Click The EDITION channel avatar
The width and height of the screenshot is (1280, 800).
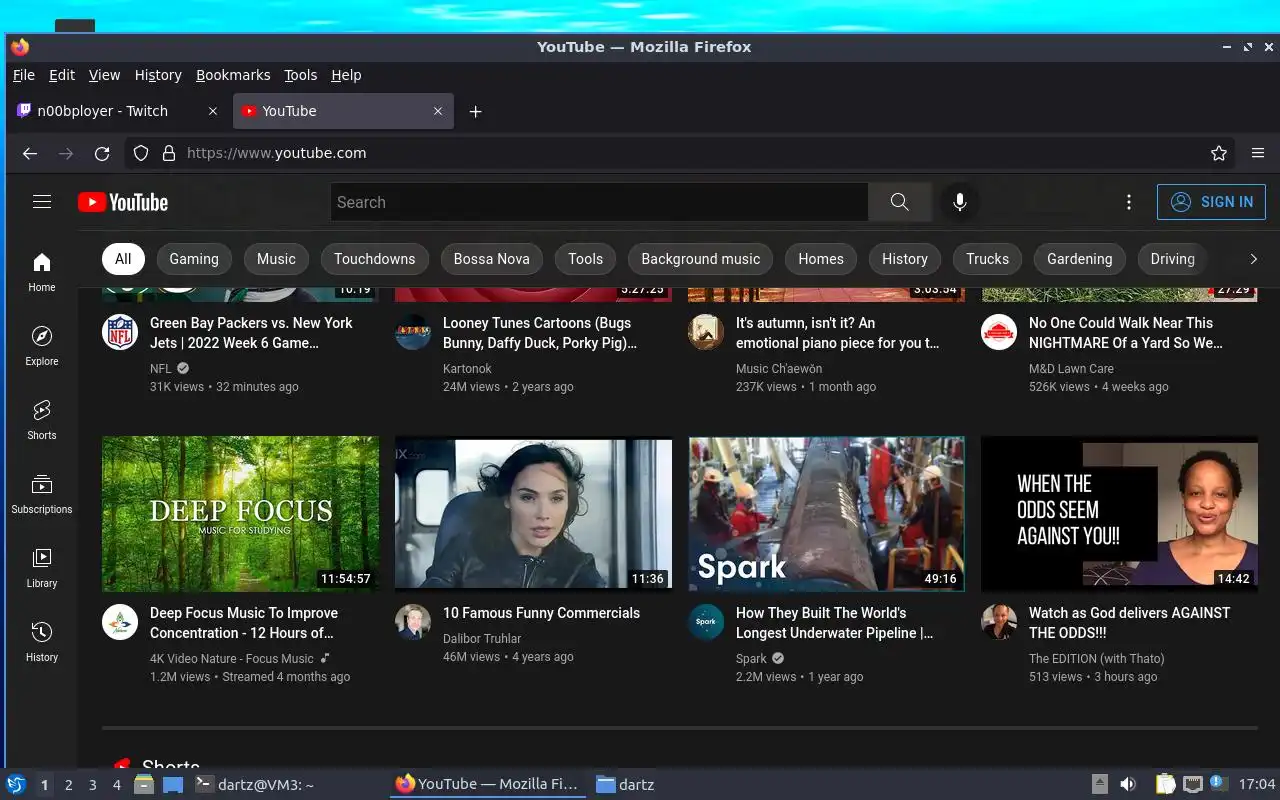tap(999, 622)
